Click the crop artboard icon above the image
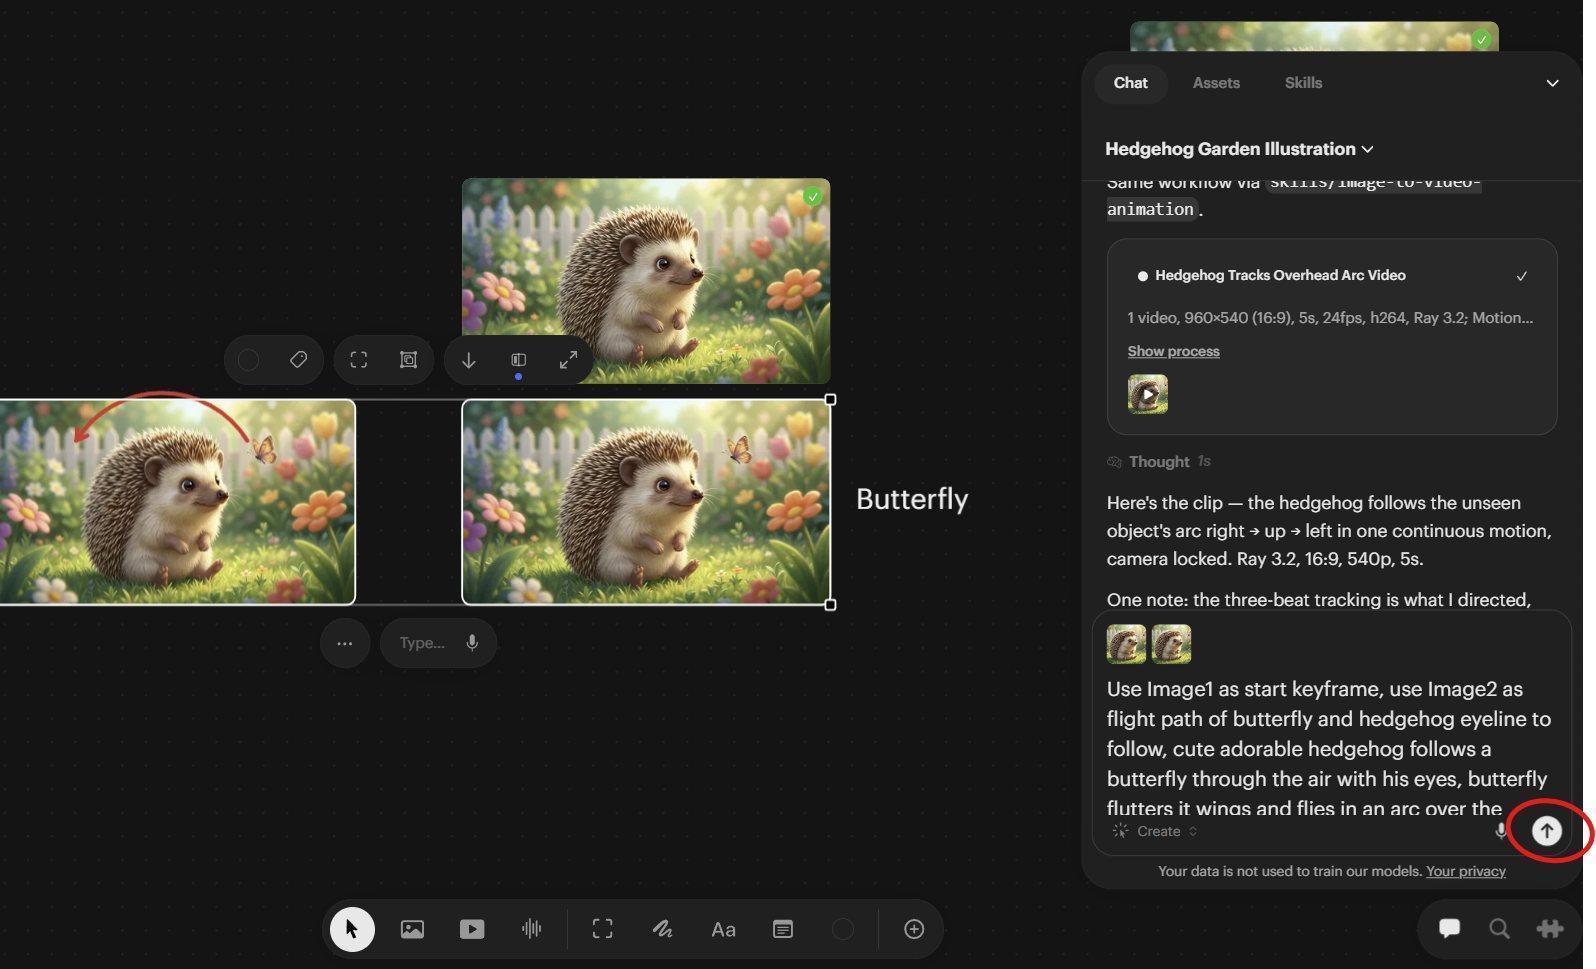Screen dimensions: 1596x969 [408, 360]
